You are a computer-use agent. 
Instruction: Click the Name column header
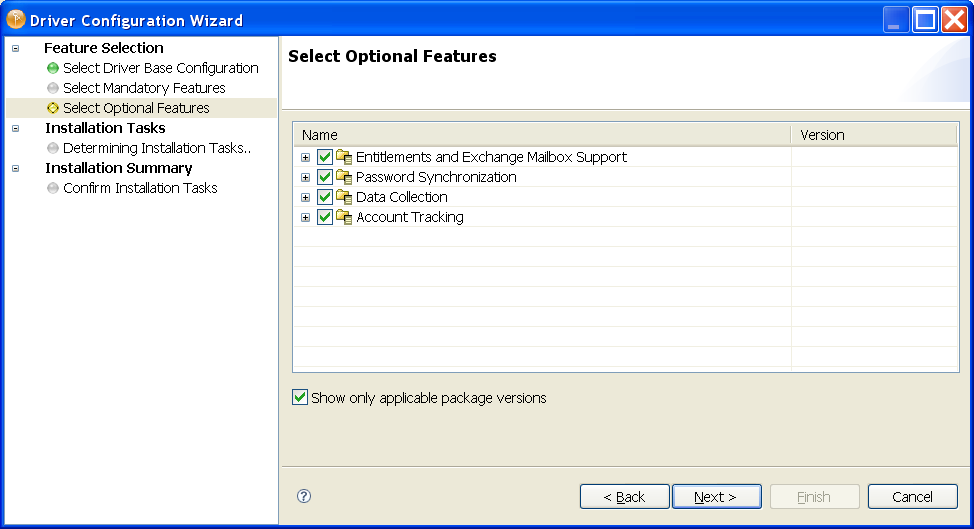pos(542,135)
